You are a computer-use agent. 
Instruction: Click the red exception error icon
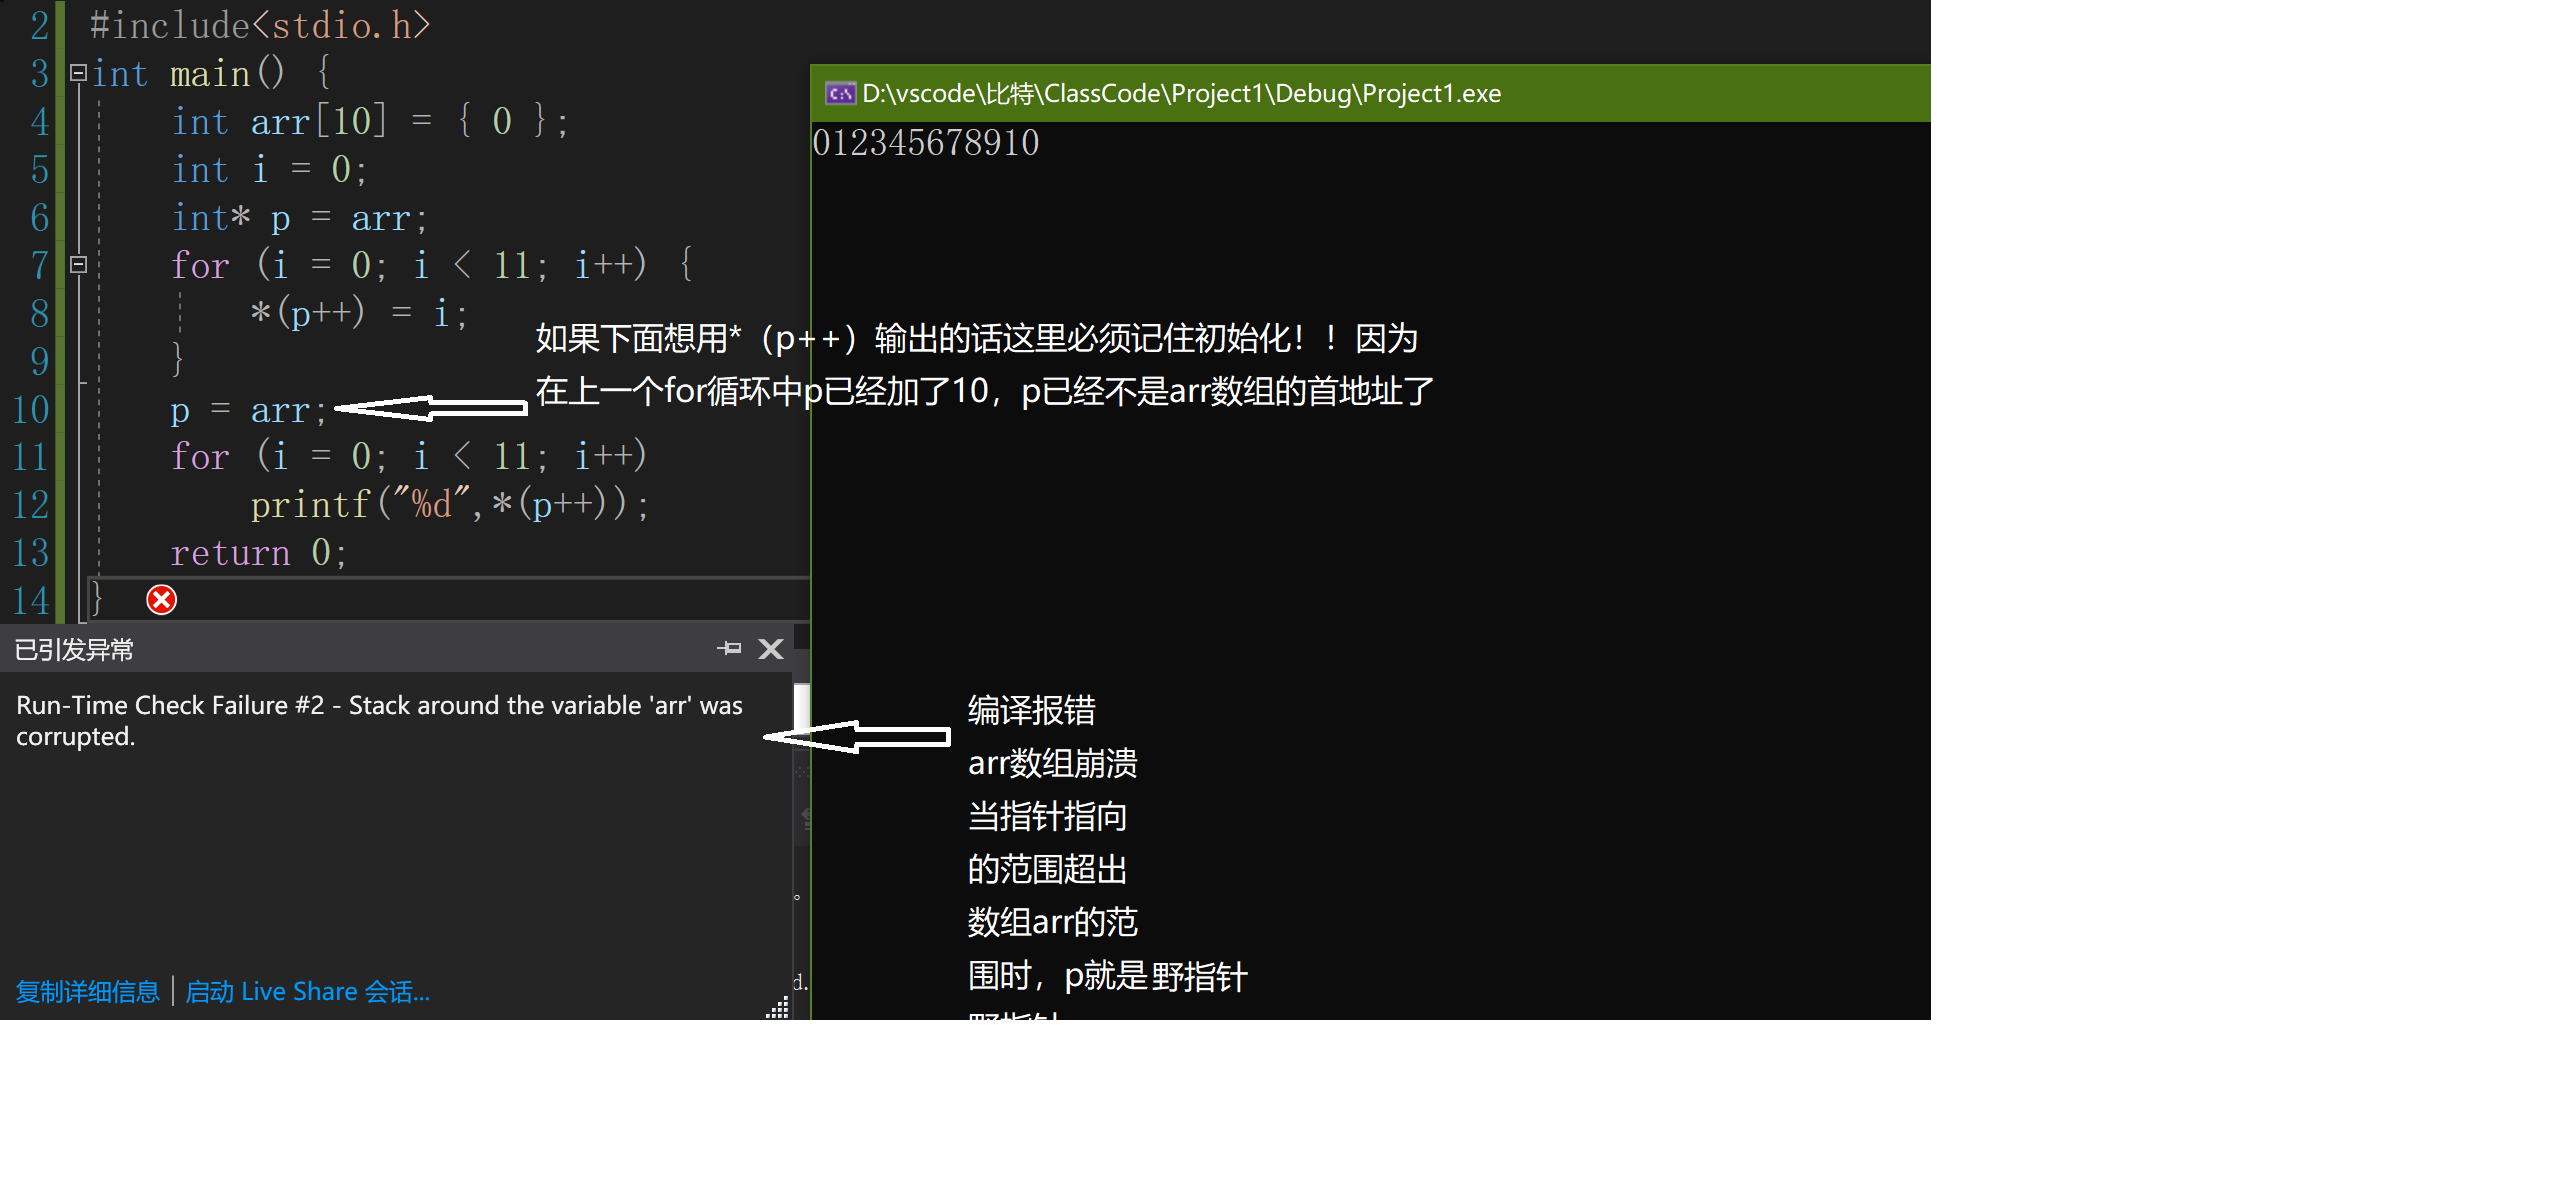point(161,600)
